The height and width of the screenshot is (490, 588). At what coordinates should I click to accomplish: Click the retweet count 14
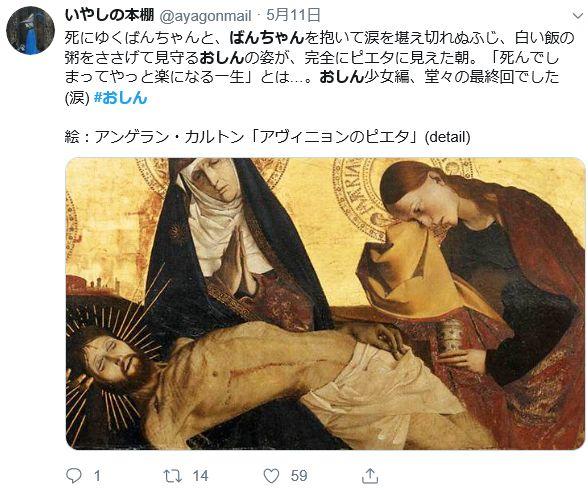click(200, 476)
